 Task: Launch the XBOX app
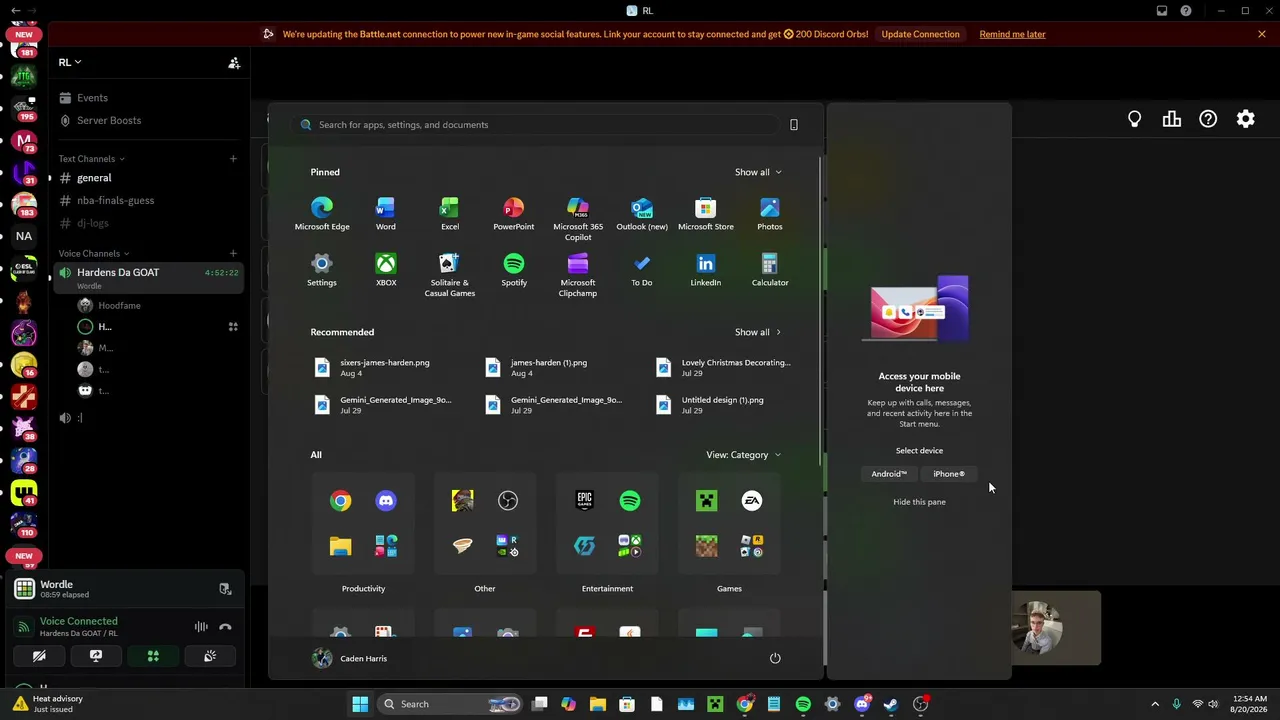coord(386,270)
